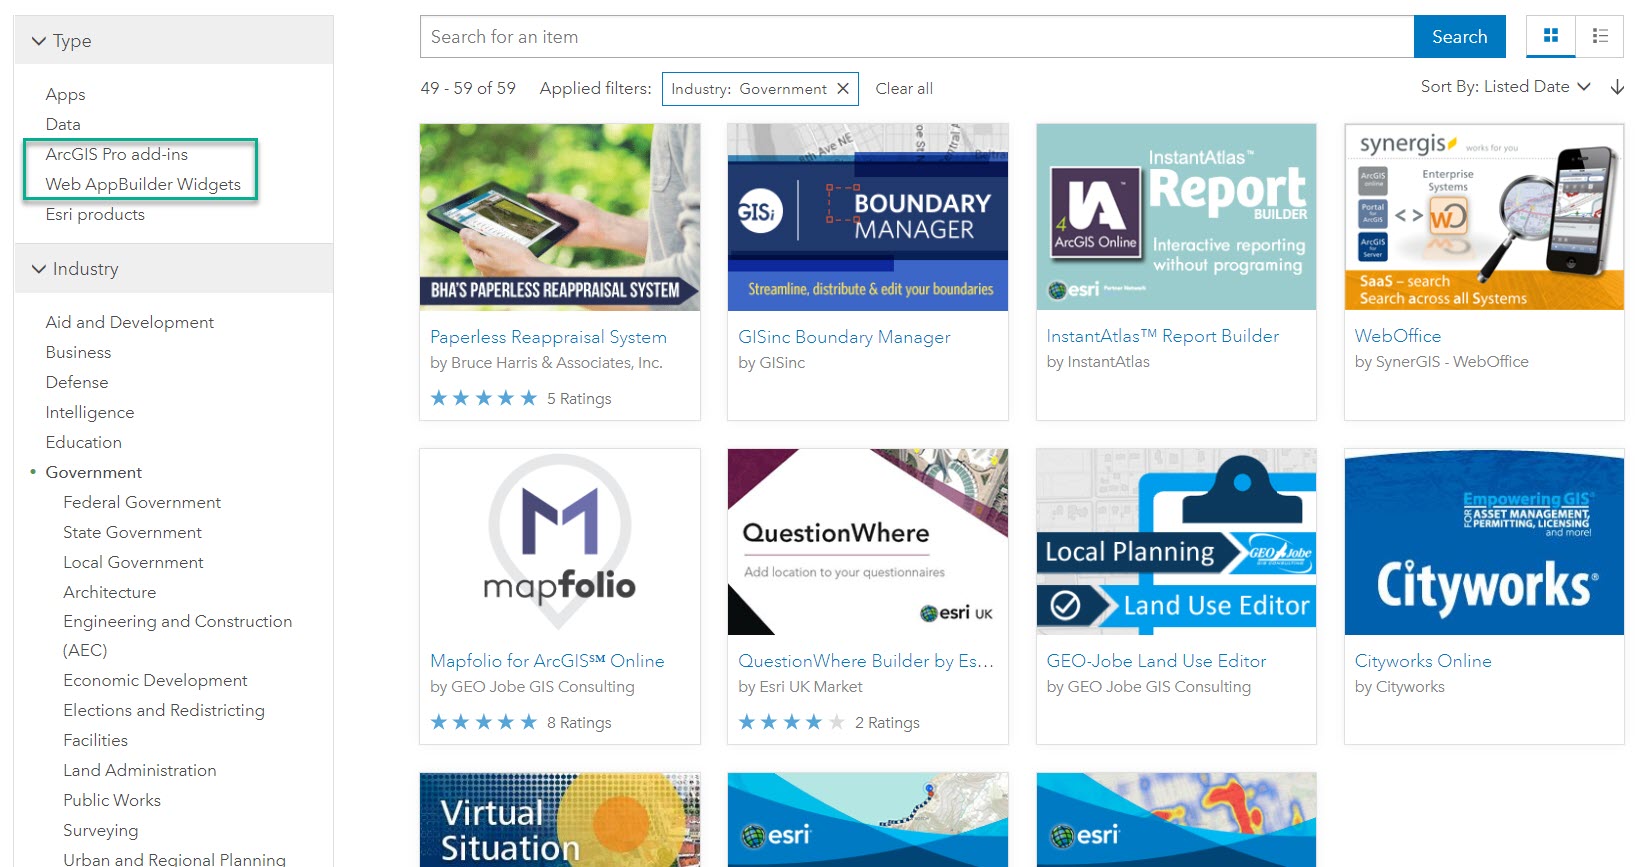1638x867 pixels.
Task: Open Mapfolio for ArcGIS Online link
Action: click(x=547, y=661)
